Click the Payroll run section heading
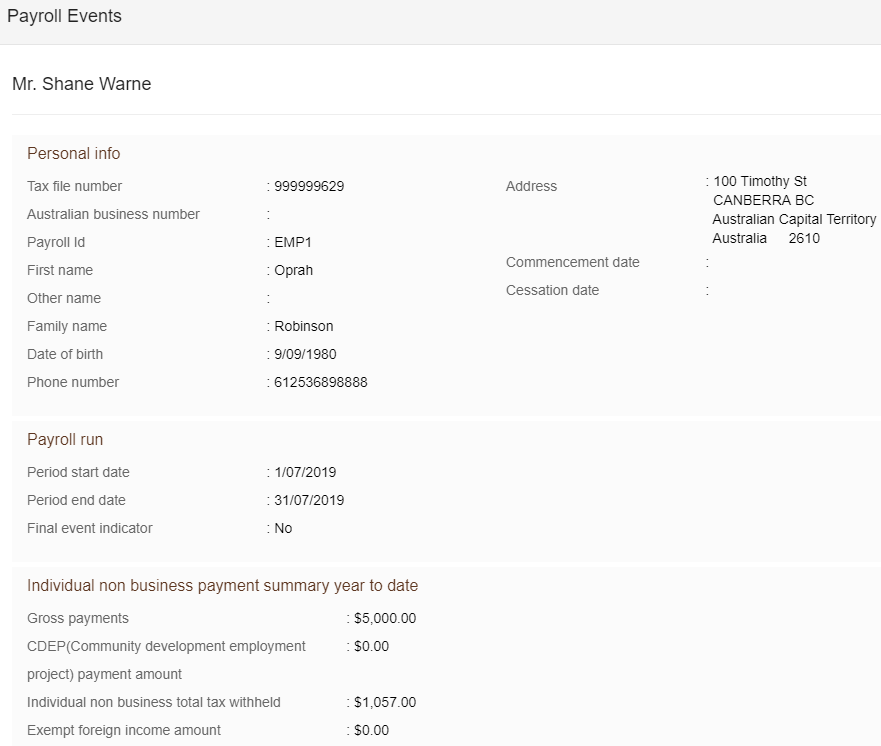The width and height of the screenshot is (881, 746). (x=65, y=439)
